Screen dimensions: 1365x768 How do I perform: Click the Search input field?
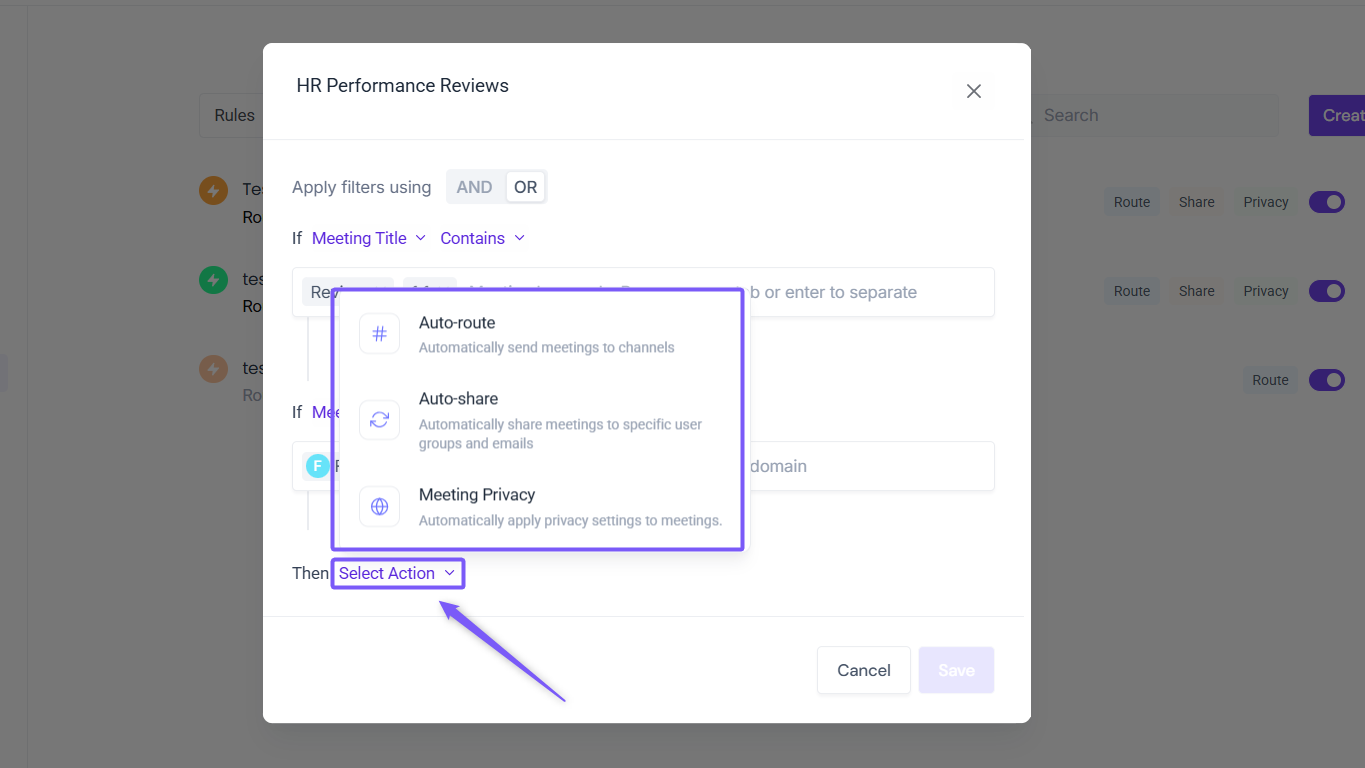click(1155, 115)
